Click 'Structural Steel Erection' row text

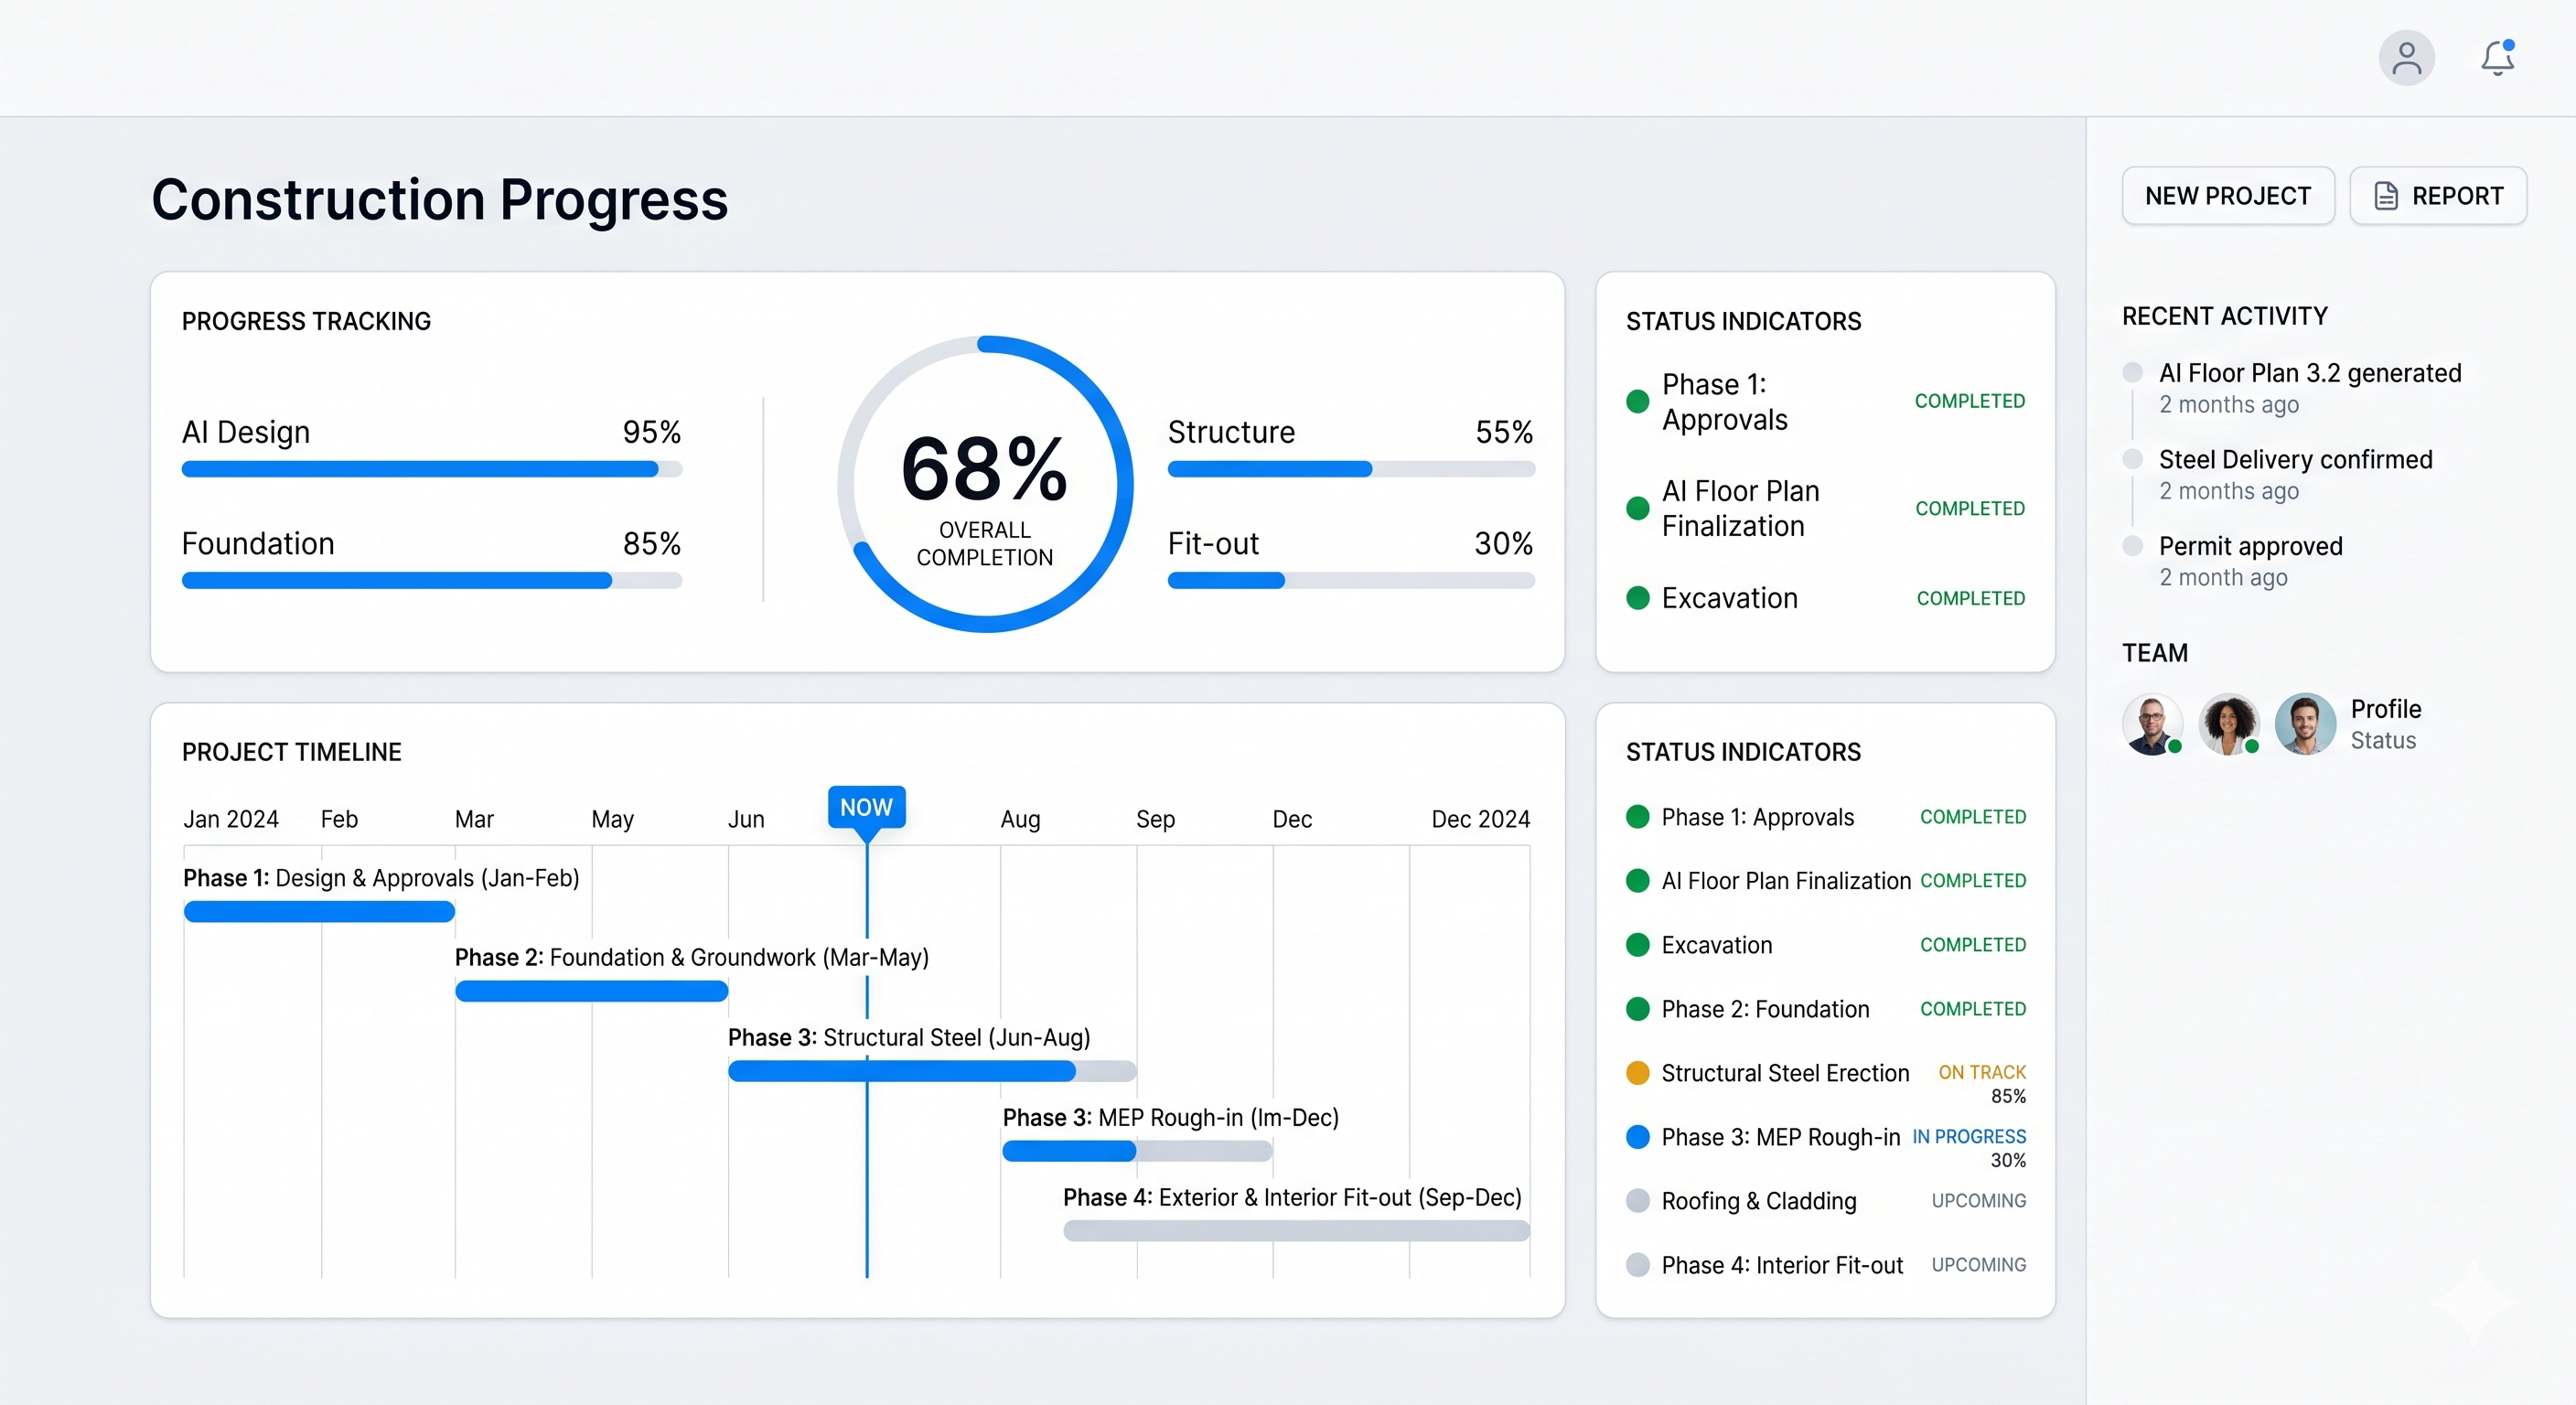tap(1785, 1073)
